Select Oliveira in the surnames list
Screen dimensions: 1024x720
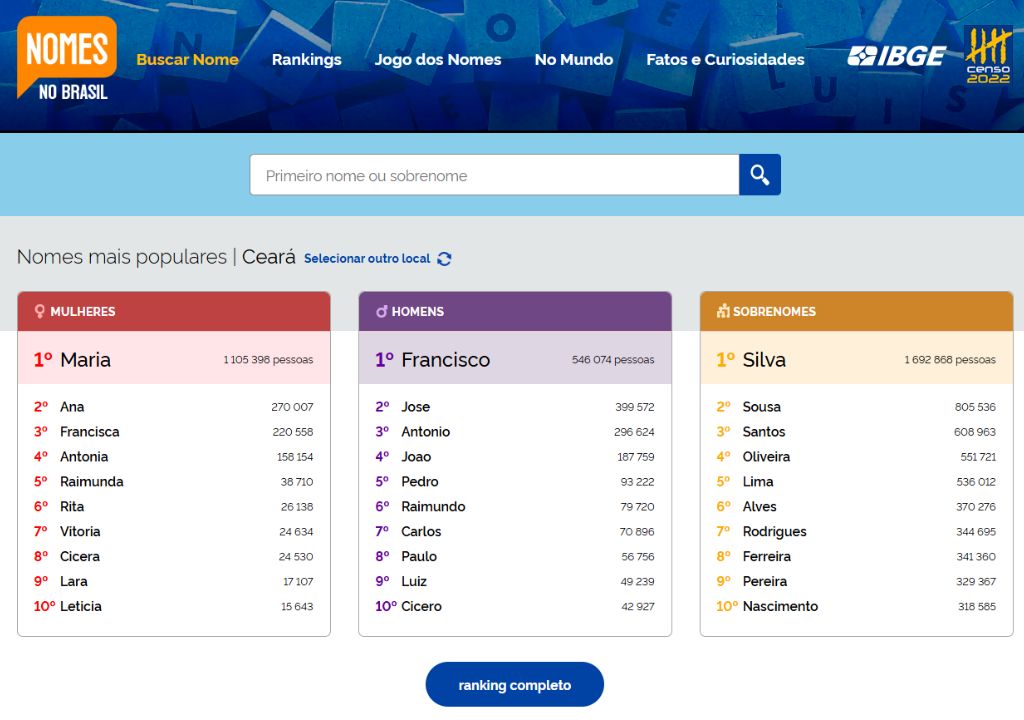coord(766,456)
